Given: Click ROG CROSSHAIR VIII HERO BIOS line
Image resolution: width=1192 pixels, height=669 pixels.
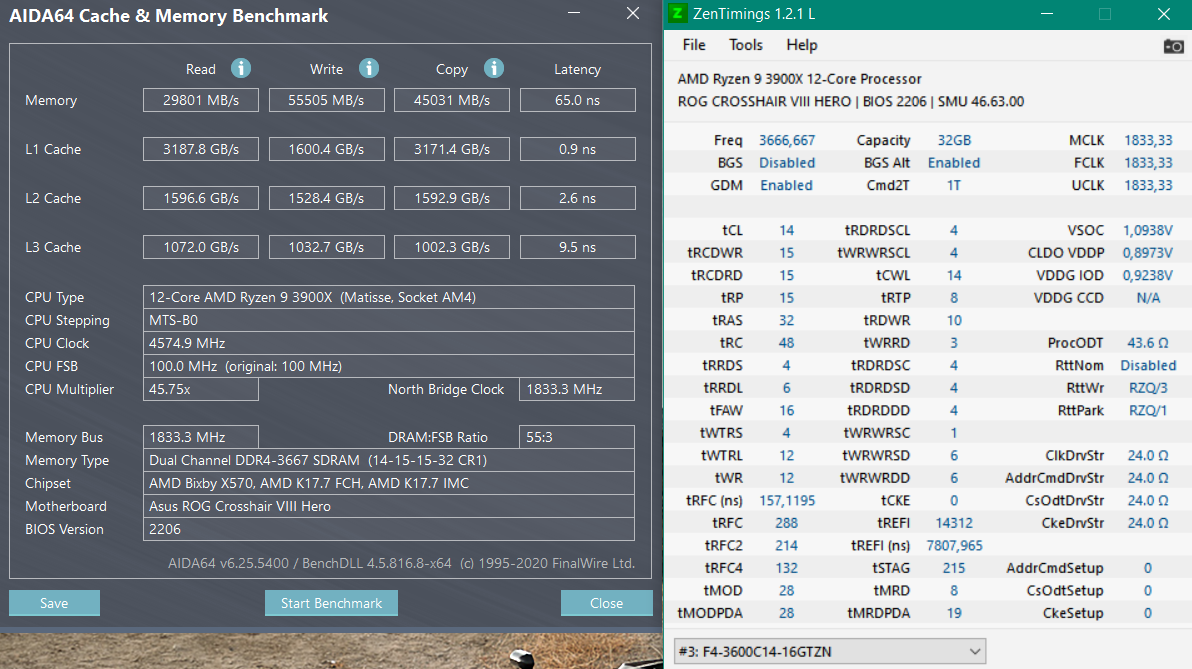Looking at the screenshot, I should 851,102.
